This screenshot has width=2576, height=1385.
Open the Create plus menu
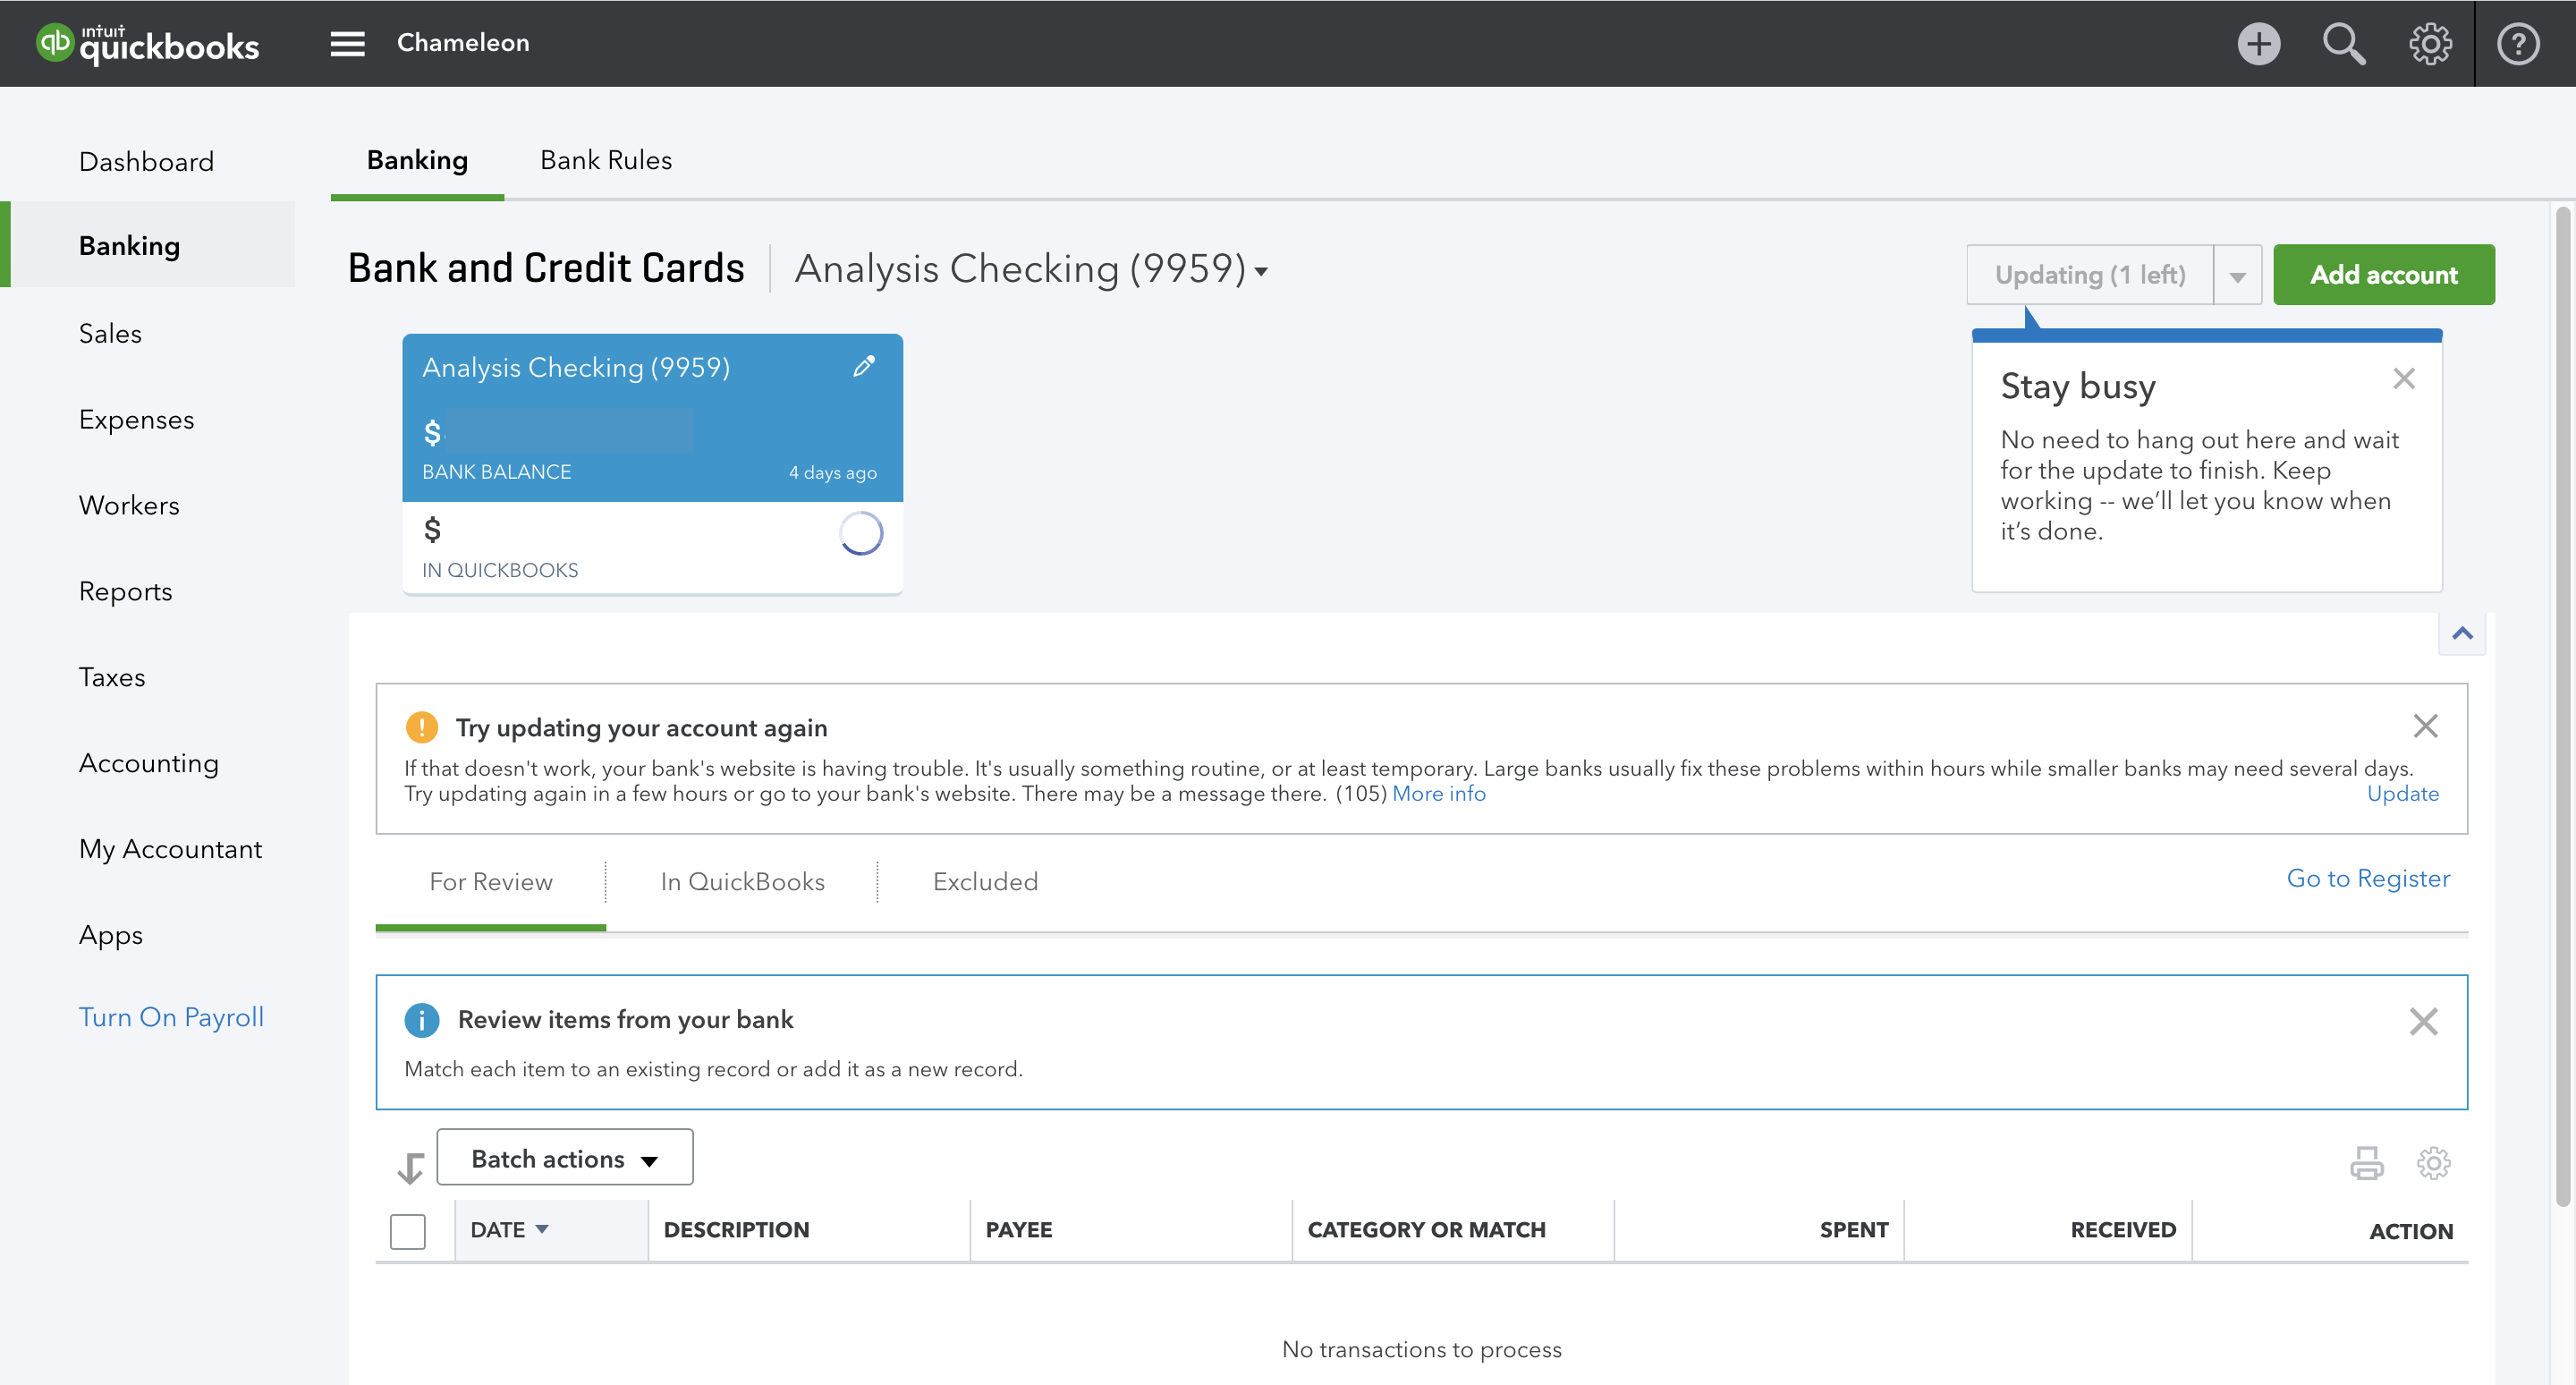2258,43
